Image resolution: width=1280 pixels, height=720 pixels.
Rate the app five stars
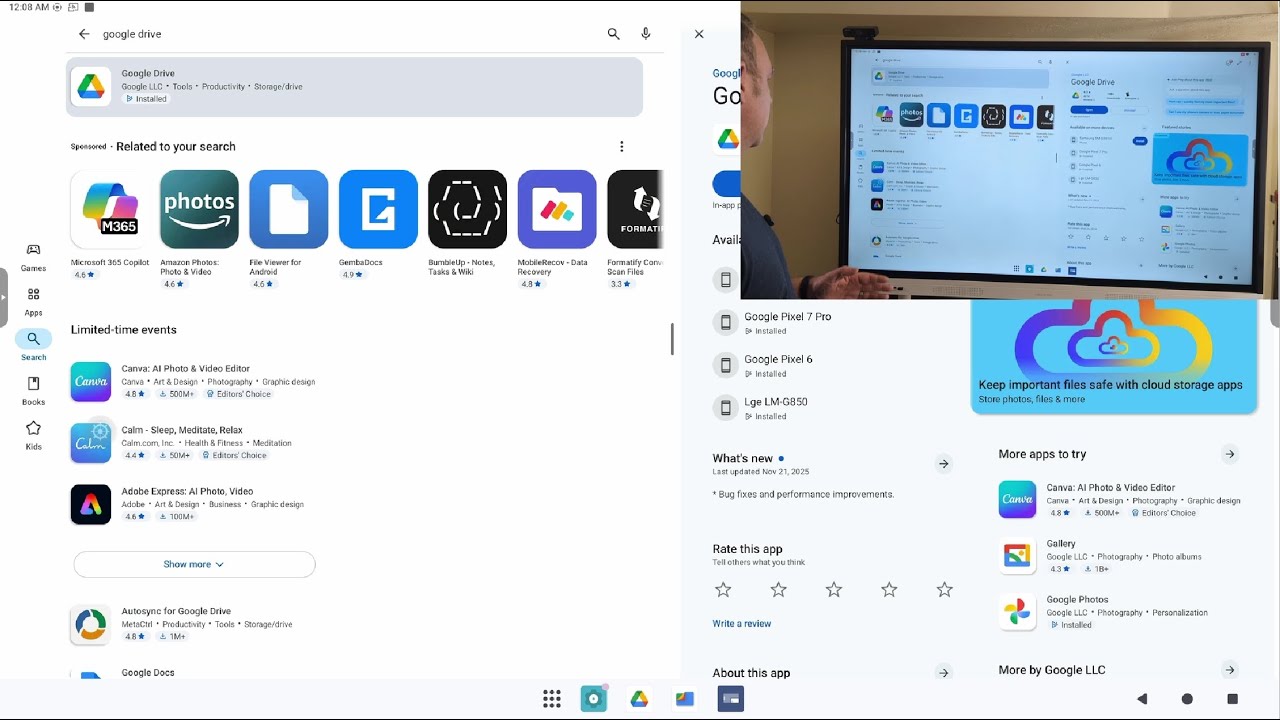944,590
